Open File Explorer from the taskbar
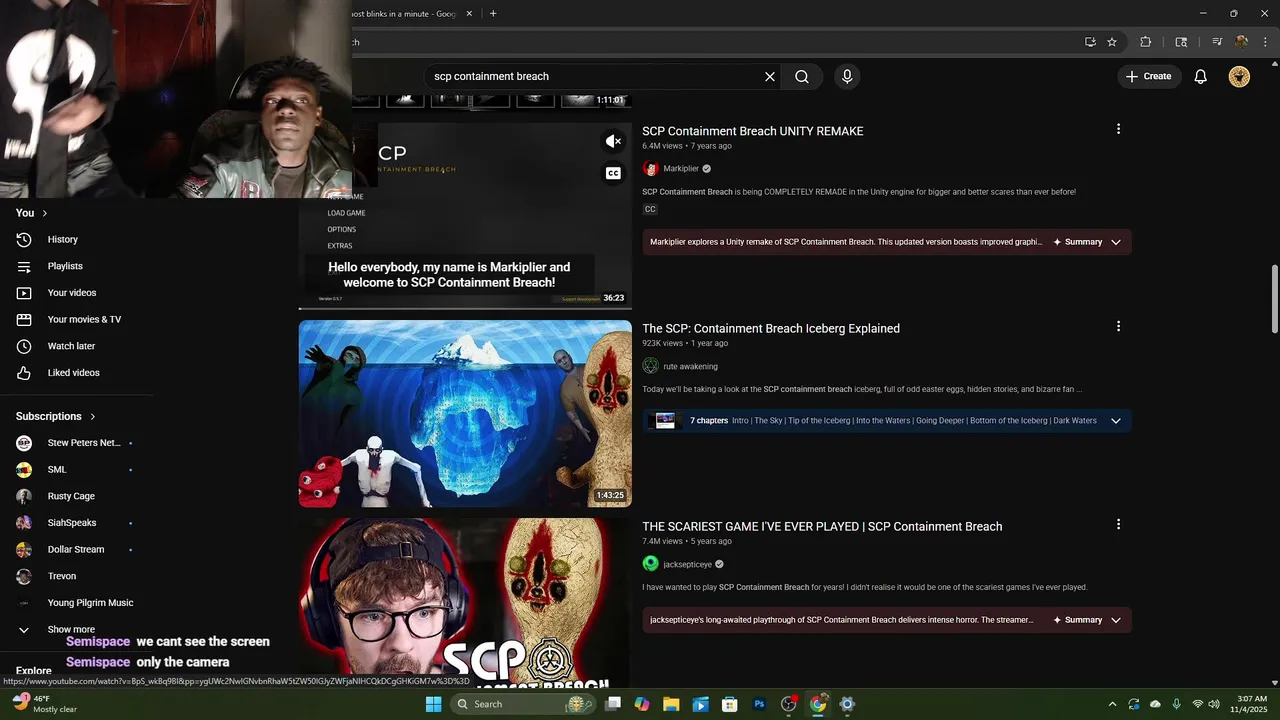The width and height of the screenshot is (1280, 720). pyautogui.click(x=671, y=704)
